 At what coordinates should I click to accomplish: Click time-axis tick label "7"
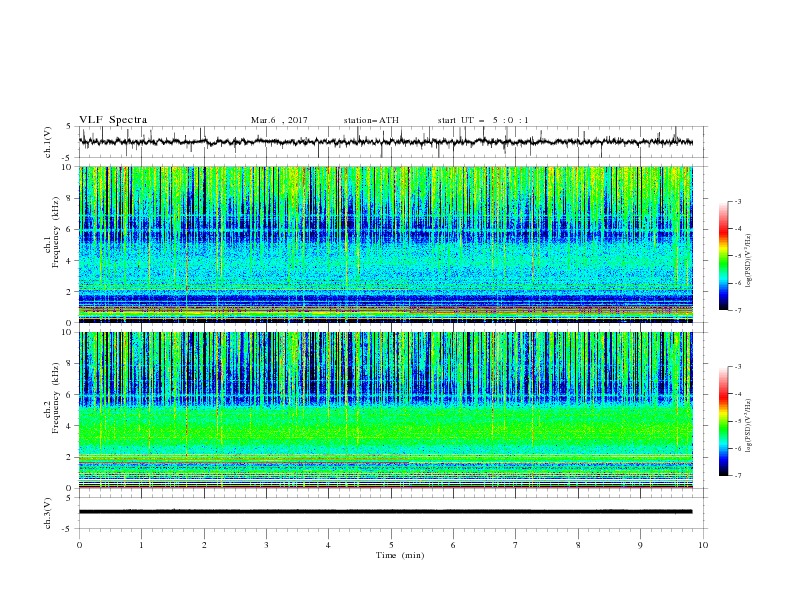pos(515,545)
